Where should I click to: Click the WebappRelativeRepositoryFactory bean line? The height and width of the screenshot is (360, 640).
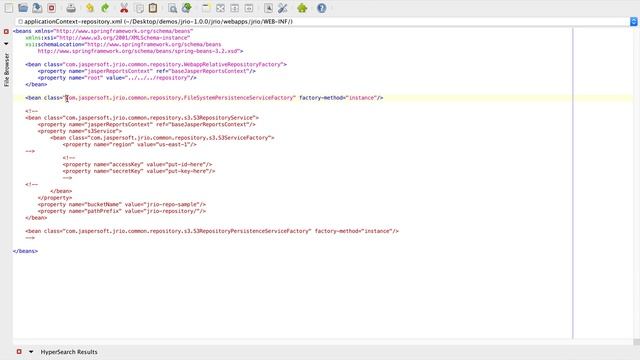point(156,64)
